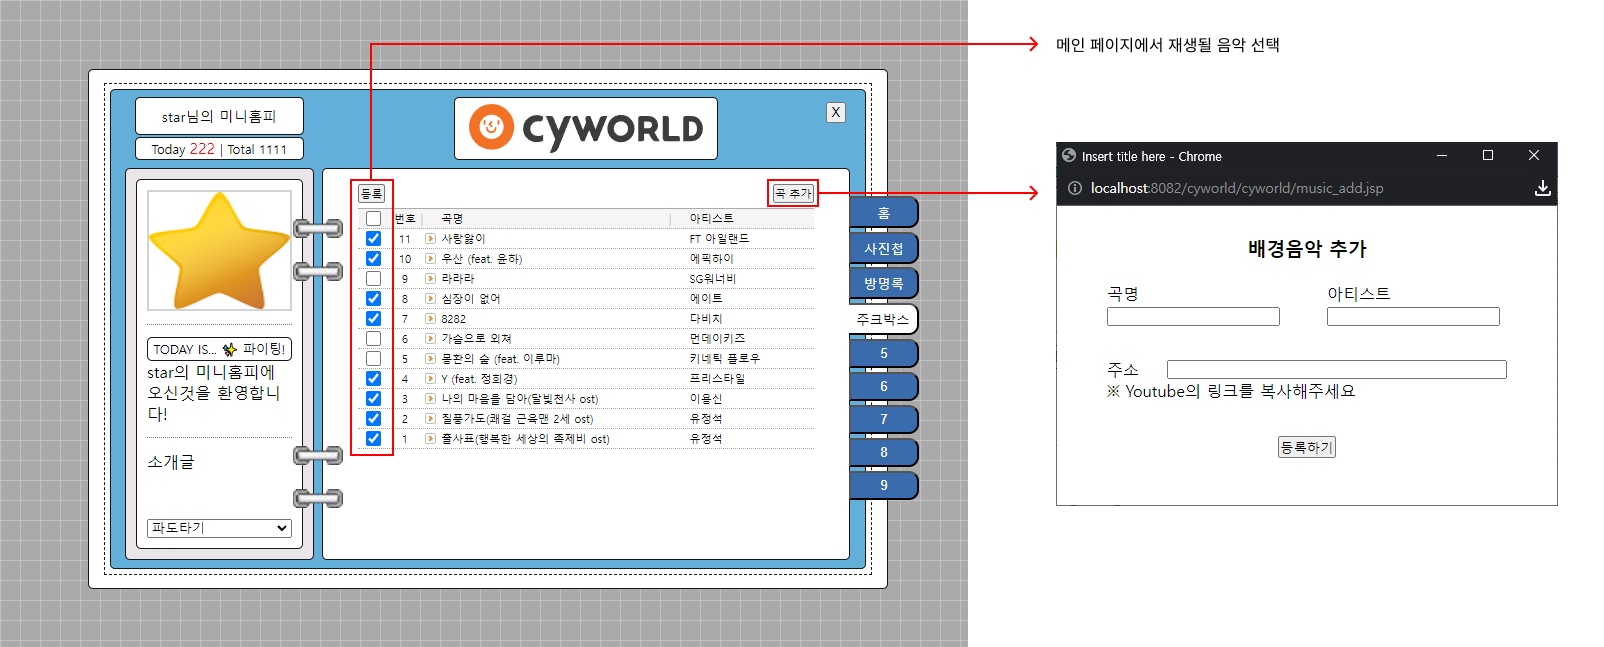Click the play icon beside 라라라
The width and height of the screenshot is (1604, 647).
coord(430,278)
